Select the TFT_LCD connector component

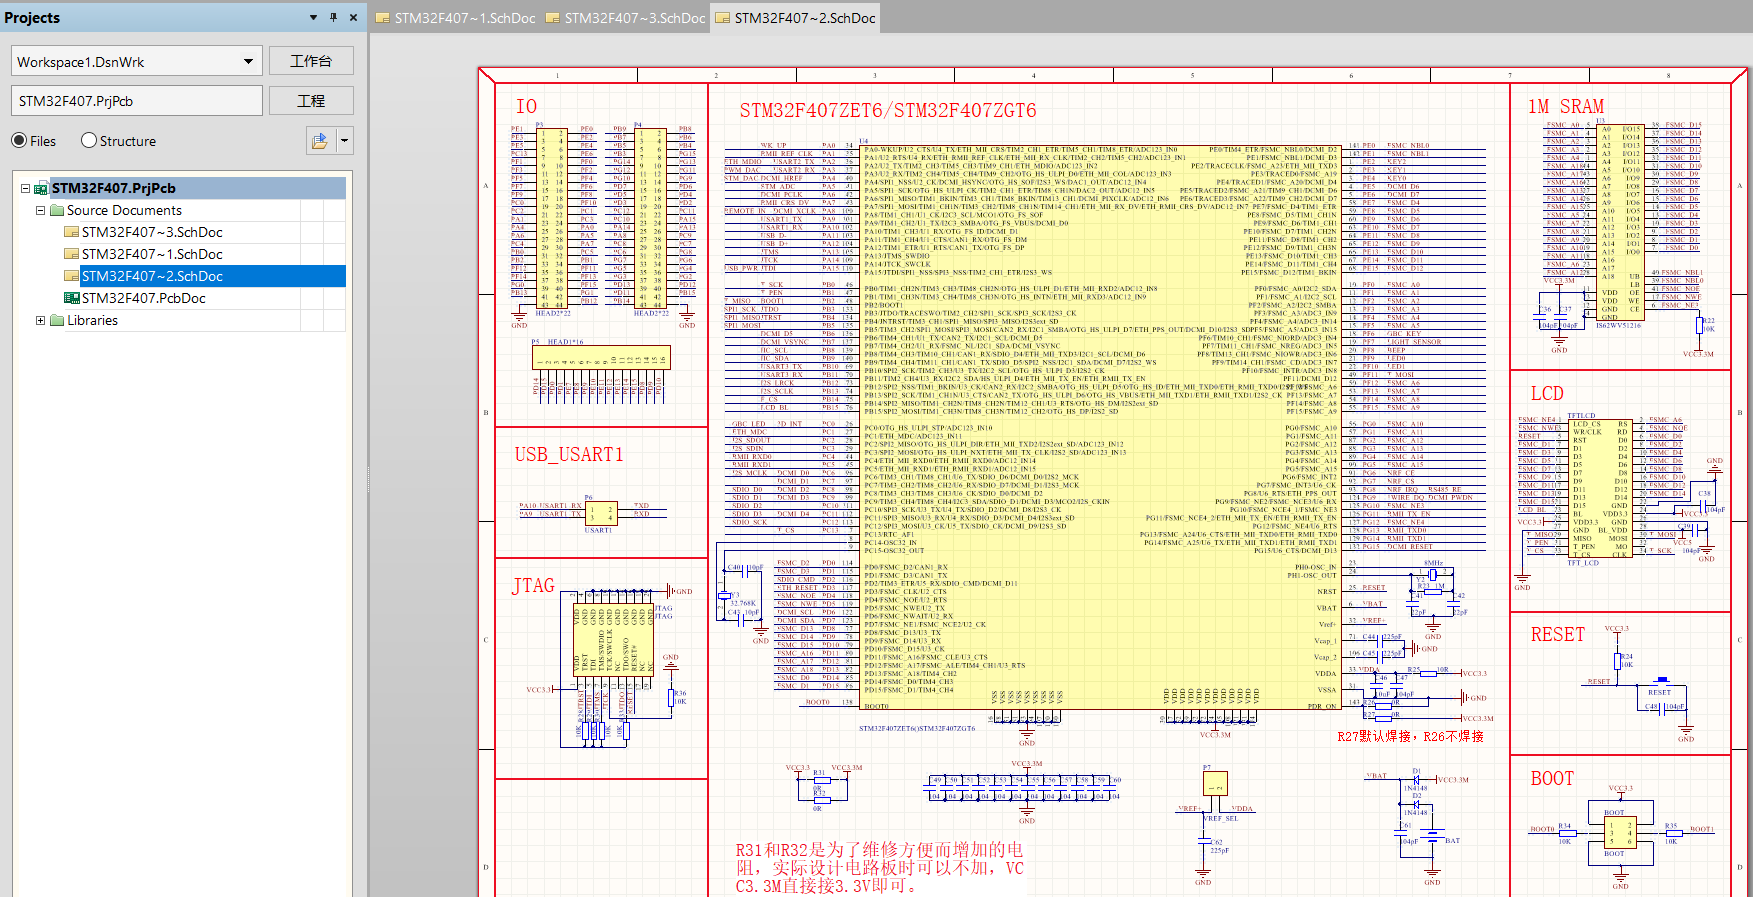tap(1601, 489)
